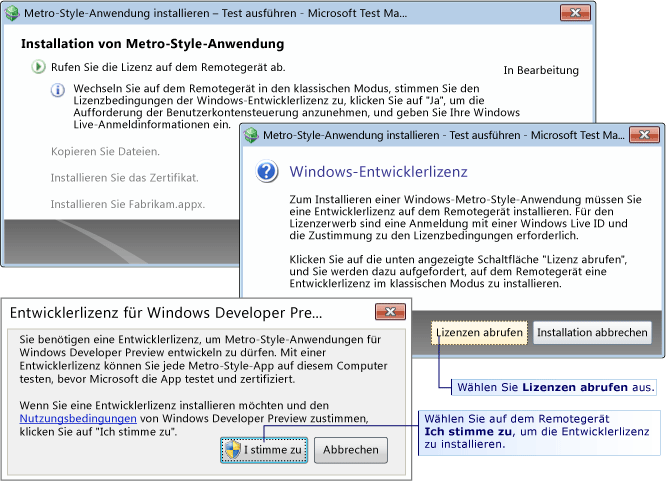The width and height of the screenshot is (666, 481).
Task: Click the app icon in Windows-Entwicklerlizenz window title bar
Action: coord(251,135)
